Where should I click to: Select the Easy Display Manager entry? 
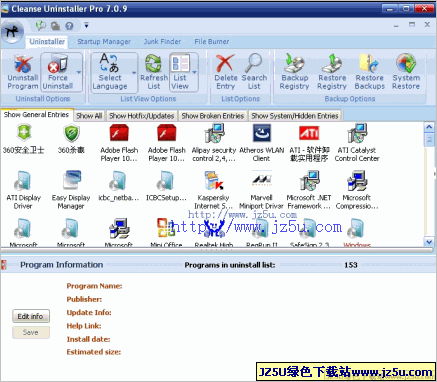tap(71, 190)
